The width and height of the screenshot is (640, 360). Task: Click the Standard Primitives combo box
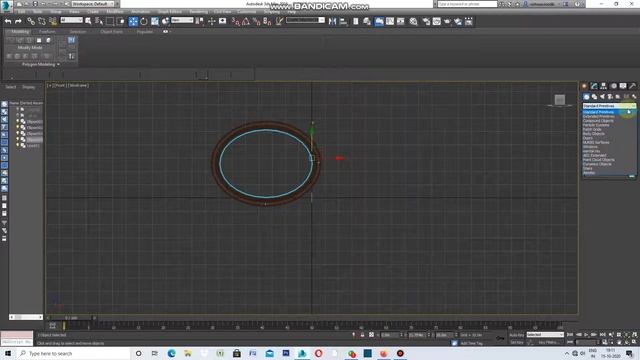pos(609,106)
